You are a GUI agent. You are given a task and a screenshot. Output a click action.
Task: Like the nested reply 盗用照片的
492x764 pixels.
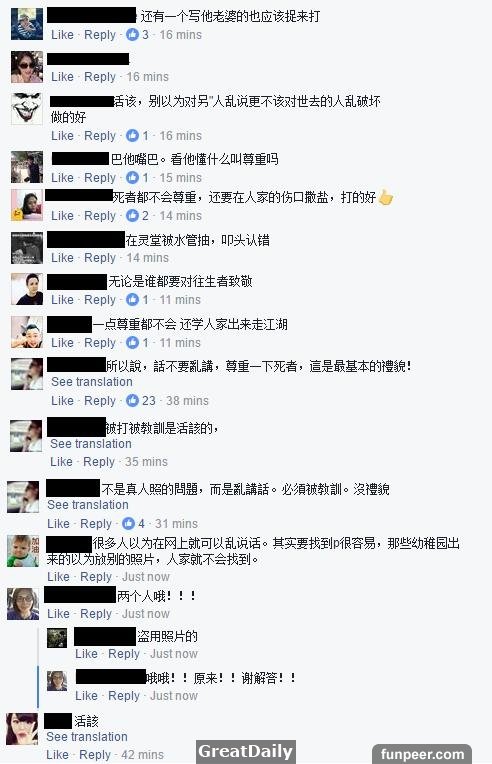click(86, 653)
